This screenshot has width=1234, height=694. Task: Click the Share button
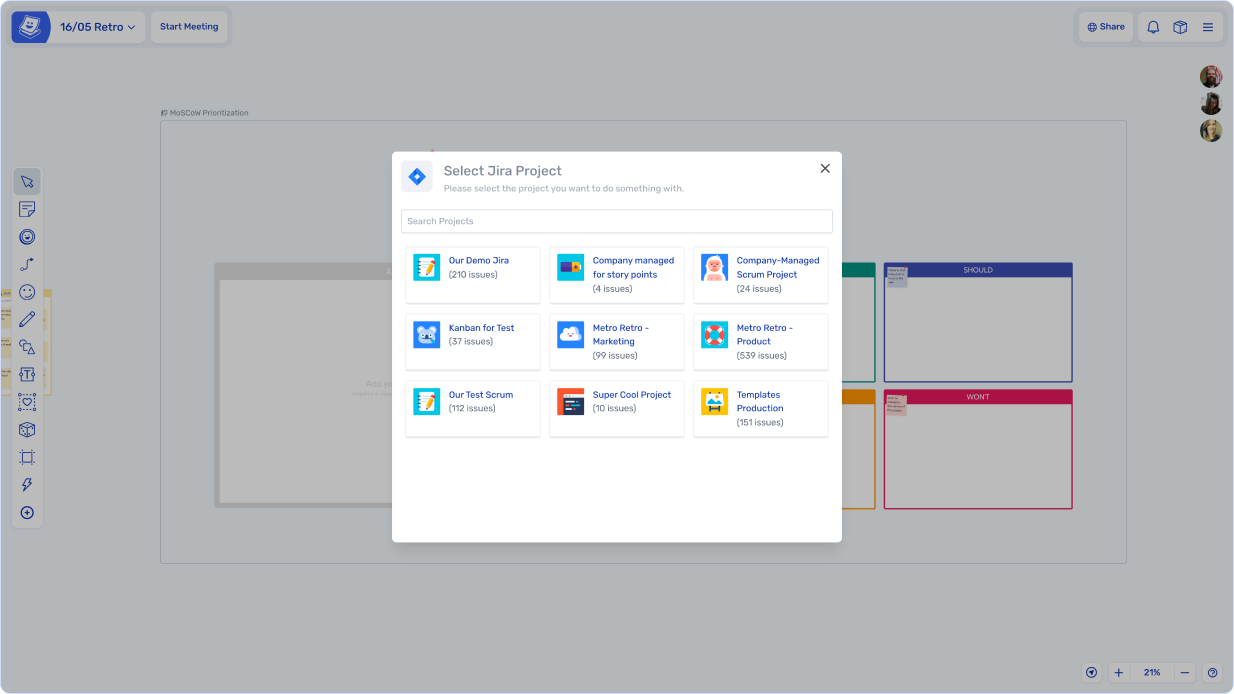tap(1106, 27)
